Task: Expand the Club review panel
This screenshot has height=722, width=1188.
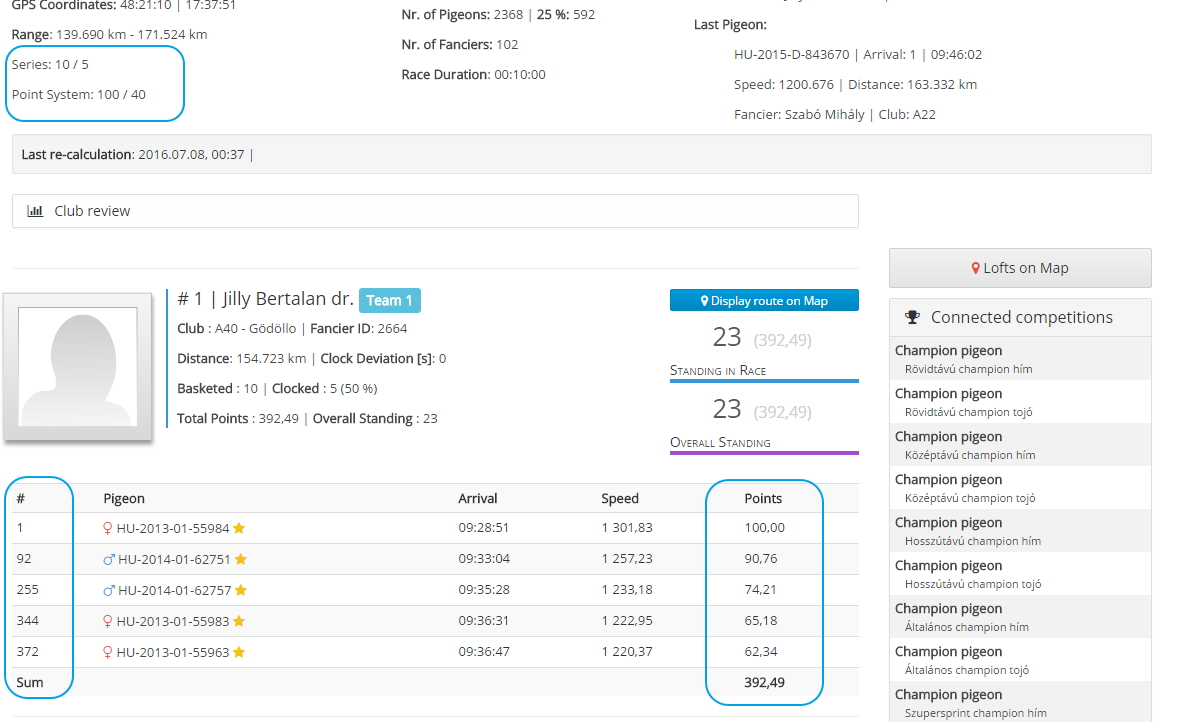Action: [435, 211]
